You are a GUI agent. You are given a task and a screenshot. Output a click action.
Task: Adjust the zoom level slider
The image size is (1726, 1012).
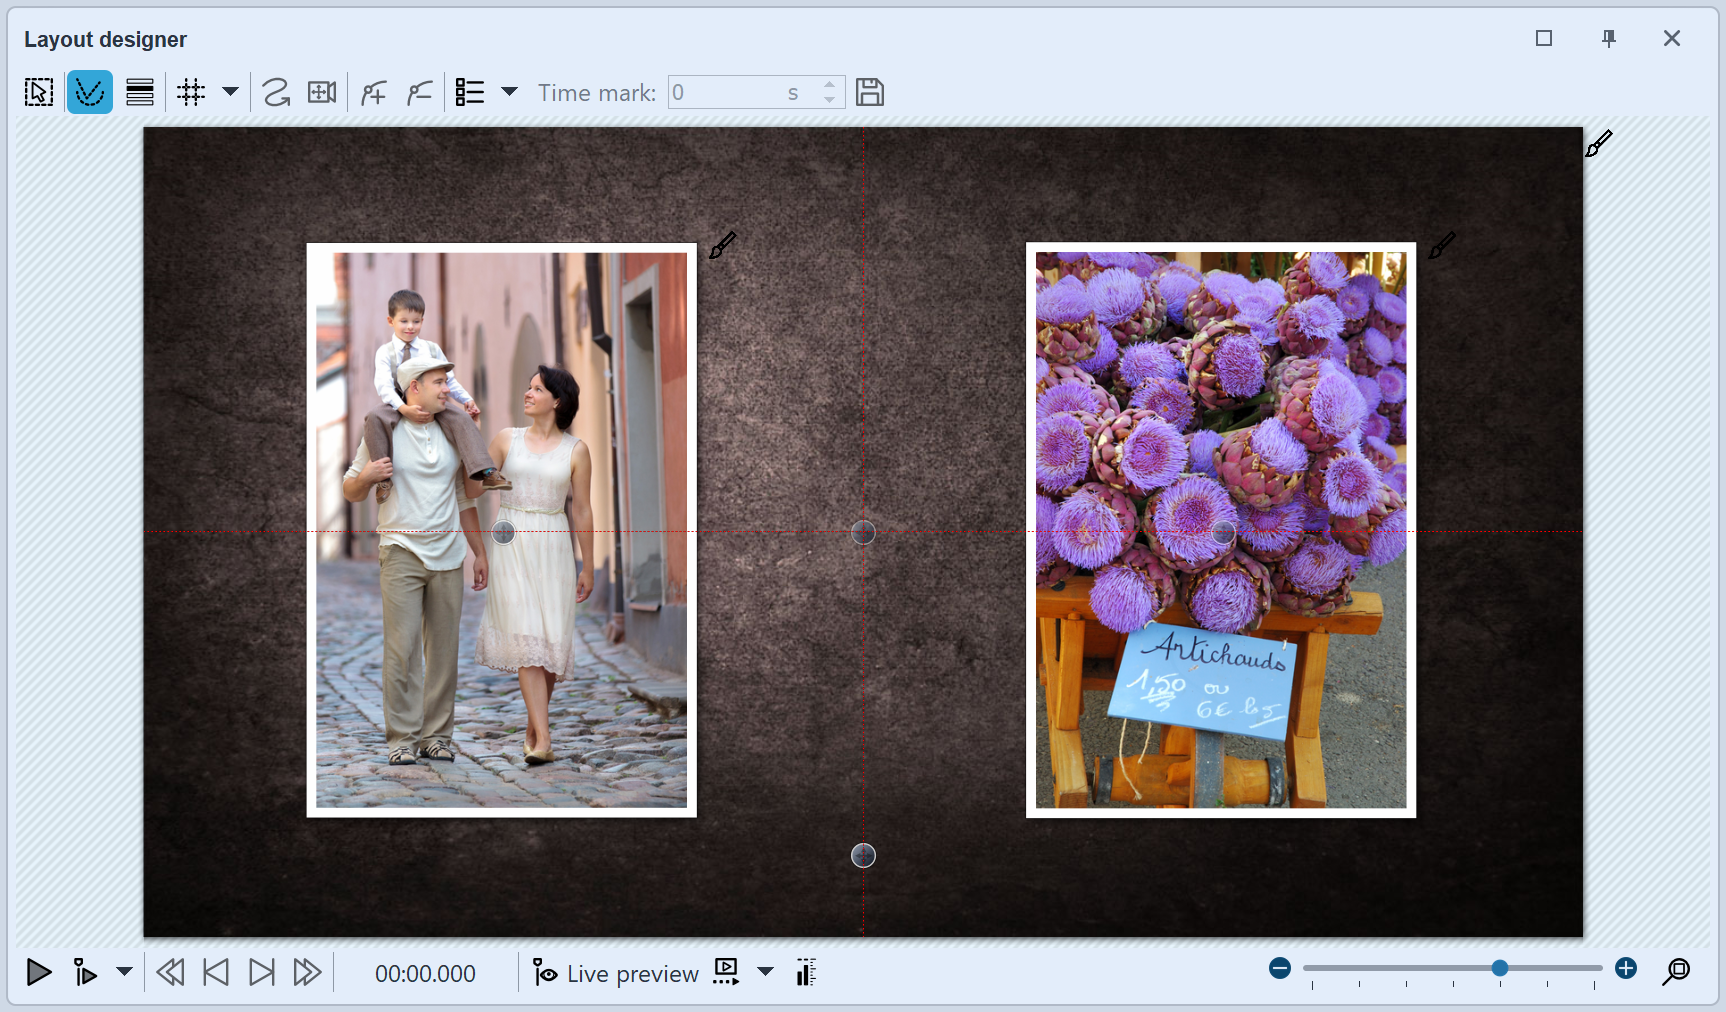coord(1499,968)
